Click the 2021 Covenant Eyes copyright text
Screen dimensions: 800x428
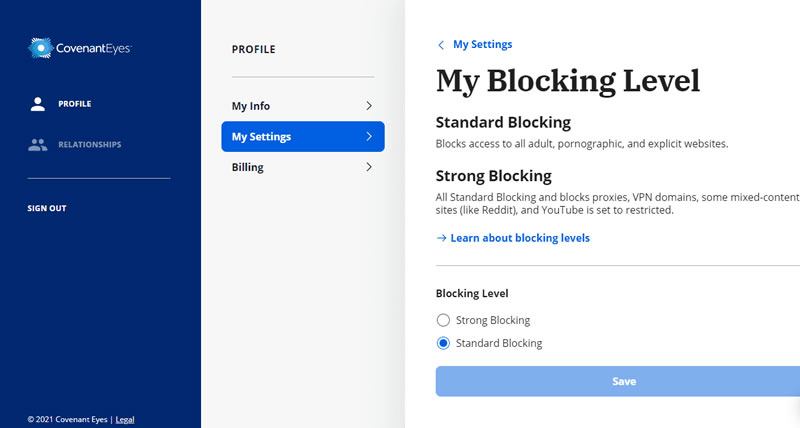67,420
